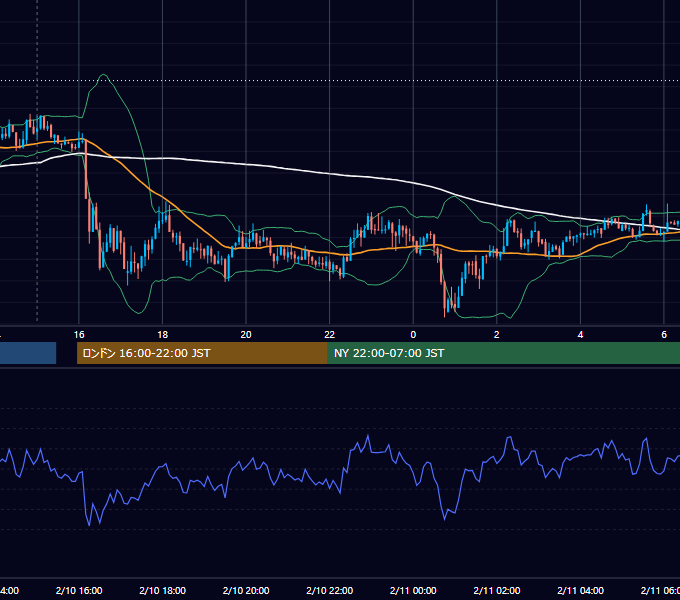Click the '2/10 16:00' date label
Image resolution: width=680 pixels, height=600 pixels.
79,590
